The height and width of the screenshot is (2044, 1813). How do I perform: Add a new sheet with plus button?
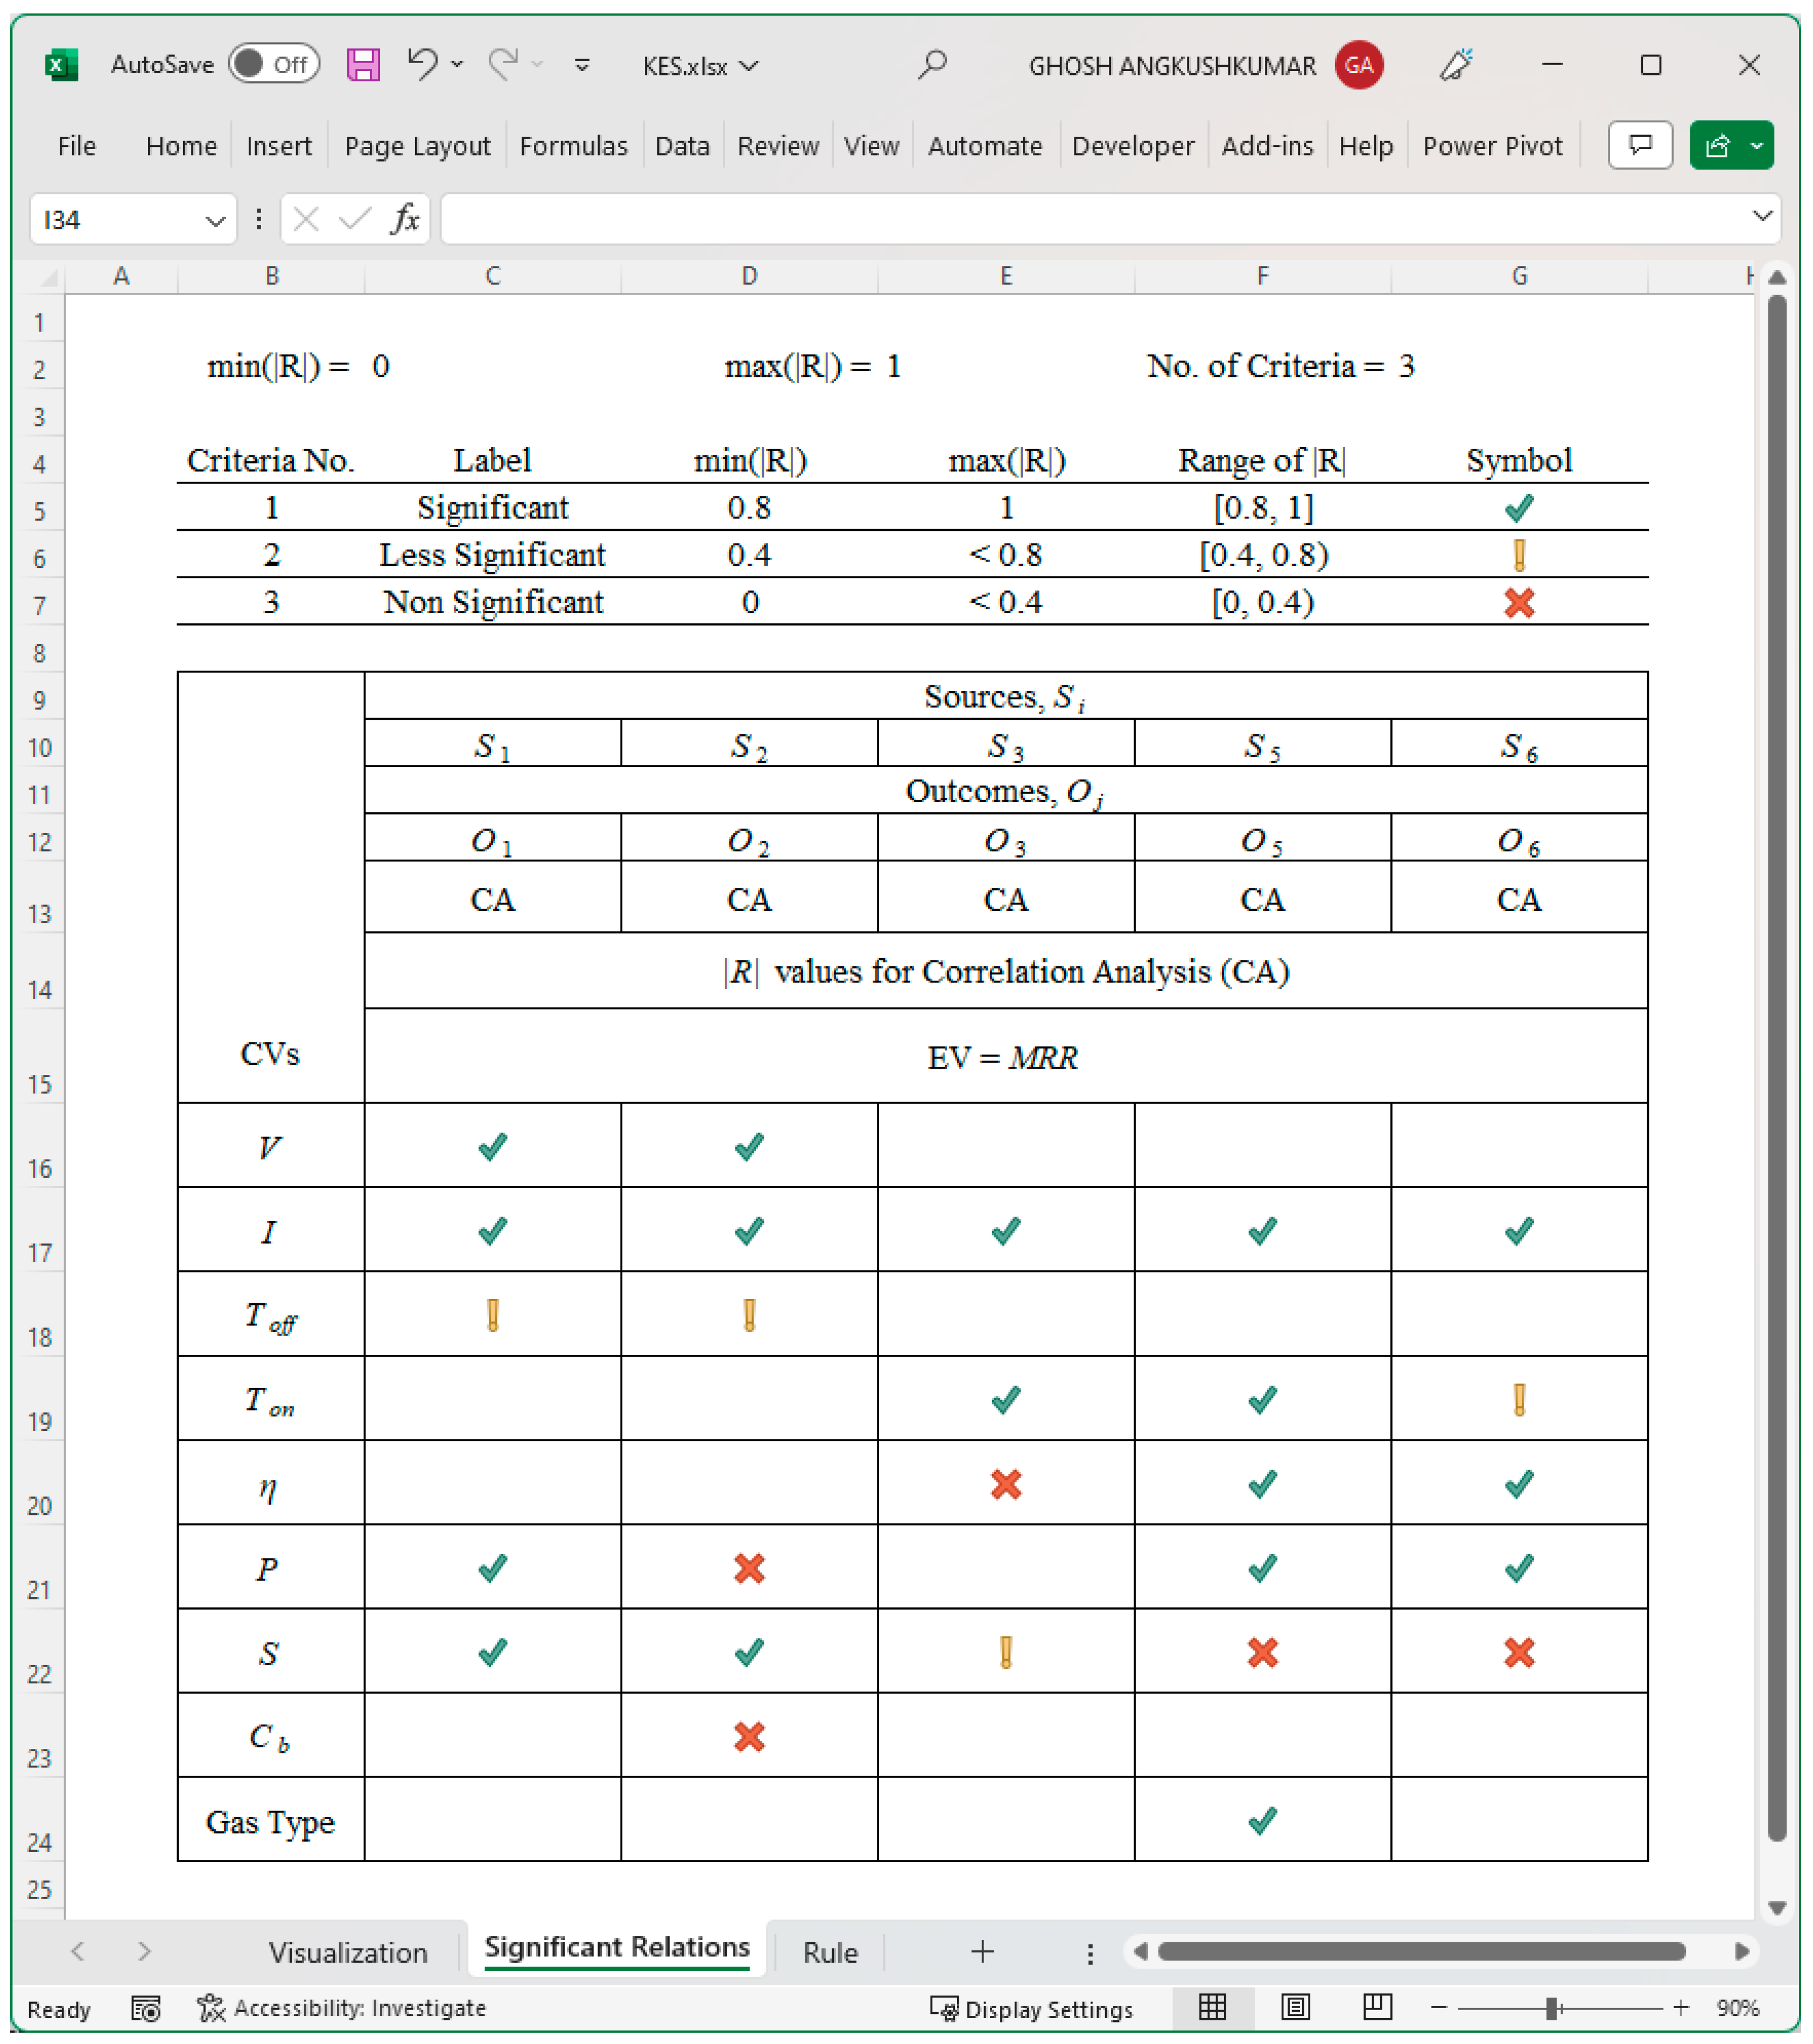[982, 1951]
